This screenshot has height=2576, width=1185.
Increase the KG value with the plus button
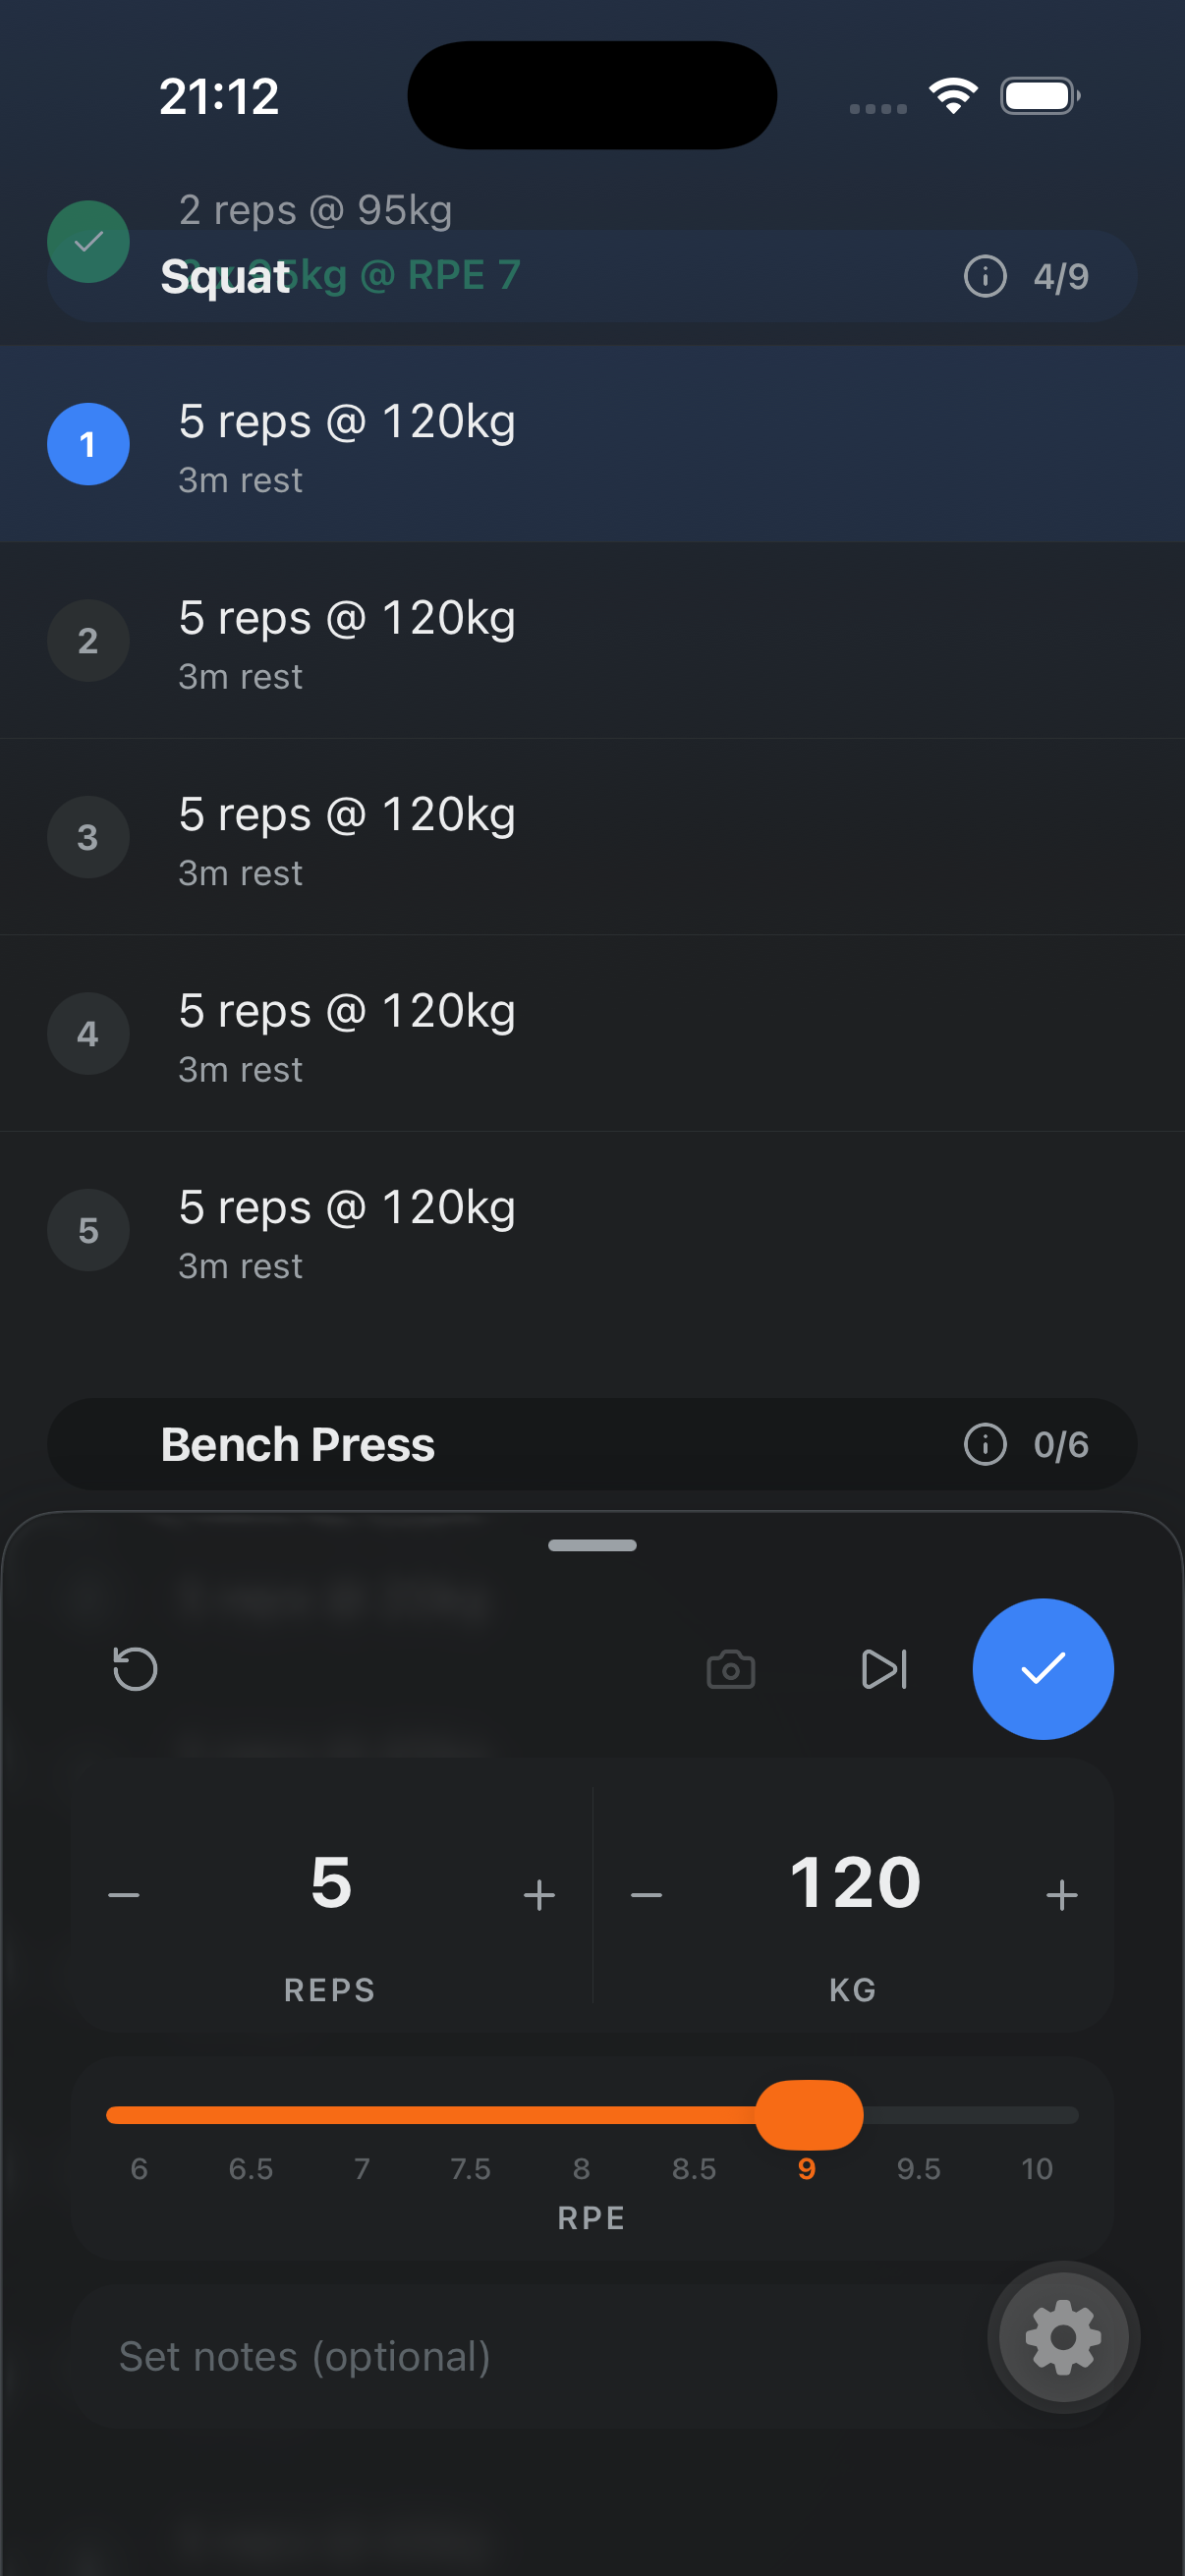(1062, 1893)
